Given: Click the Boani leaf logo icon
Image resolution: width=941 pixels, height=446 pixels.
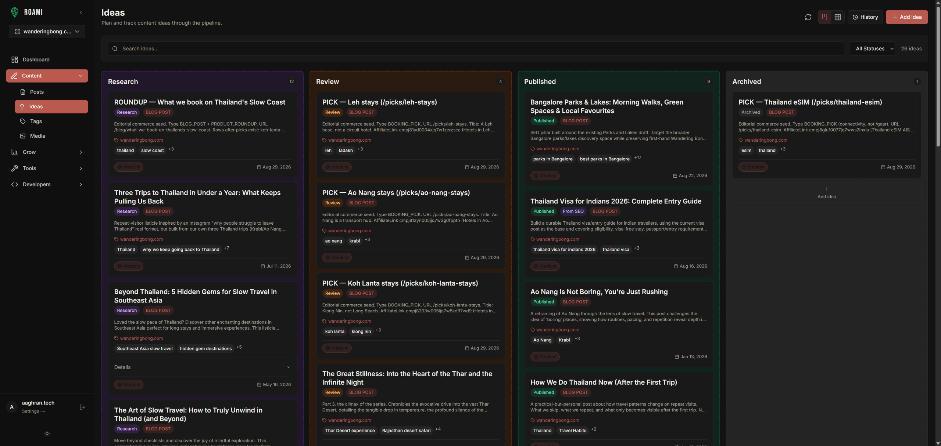Looking at the screenshot, I should pos(14,12).
